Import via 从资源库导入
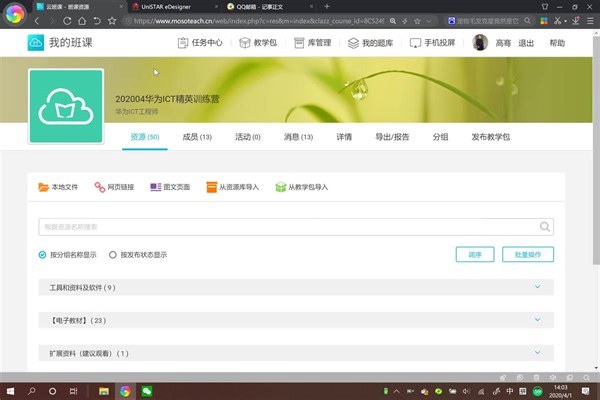This screenshot has height=400, width=600. coord(232,187)
